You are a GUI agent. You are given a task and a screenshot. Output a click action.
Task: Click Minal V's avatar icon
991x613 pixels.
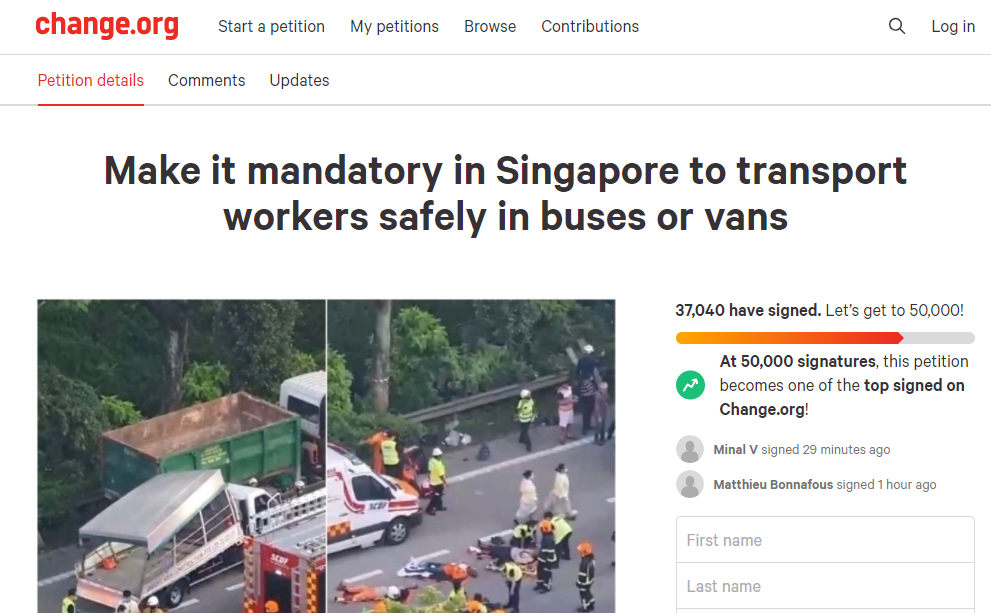pyautogui.click(x=690, y=449)
